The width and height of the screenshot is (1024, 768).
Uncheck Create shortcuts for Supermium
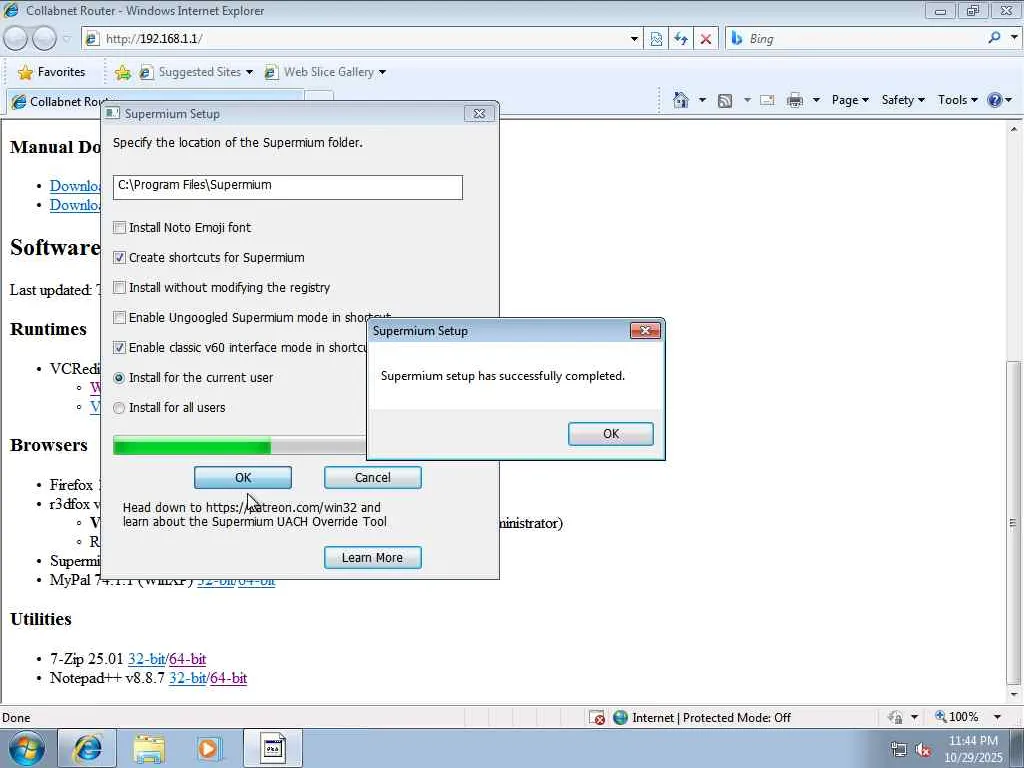[119, 257]
